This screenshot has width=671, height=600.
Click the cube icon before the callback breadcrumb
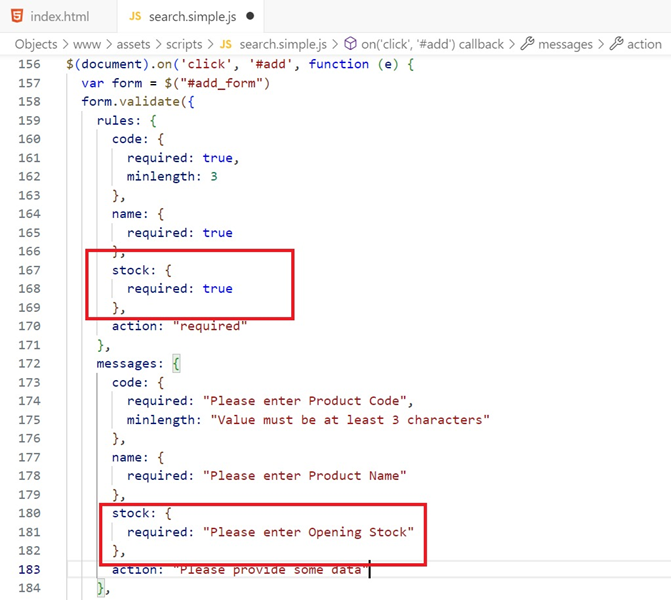coord(350,44)
